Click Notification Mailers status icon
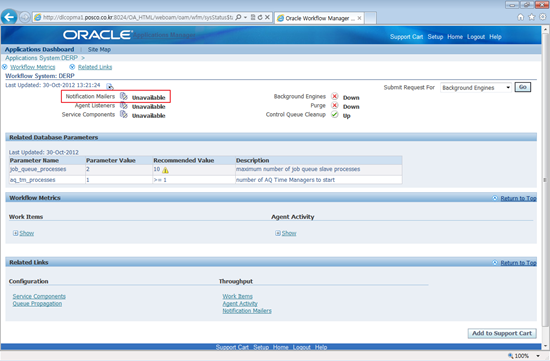This screenshot has width=550, height=361. pos(123,96)
